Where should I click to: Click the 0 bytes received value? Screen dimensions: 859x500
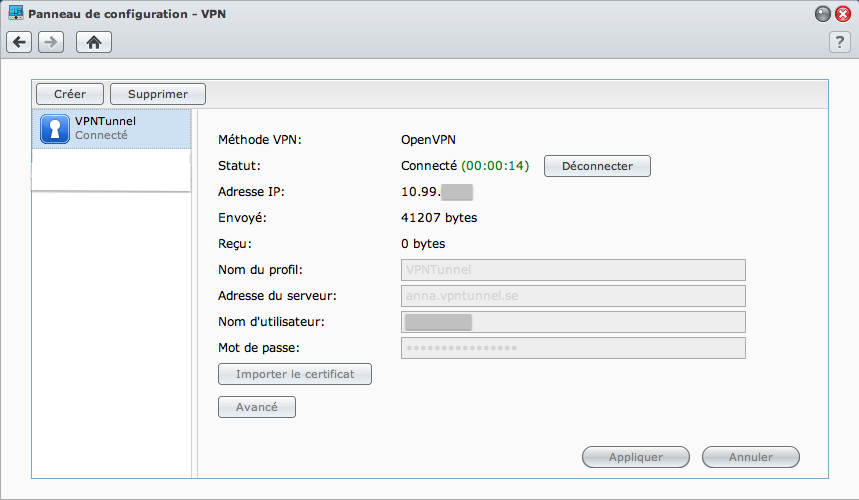[423, 244]
